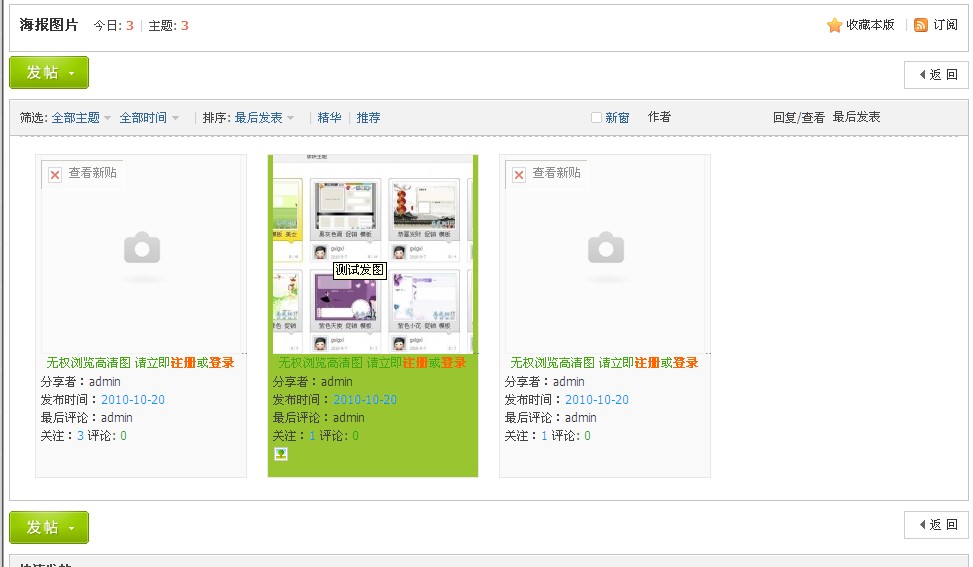Click 关注 count 3 in first card

80,436
